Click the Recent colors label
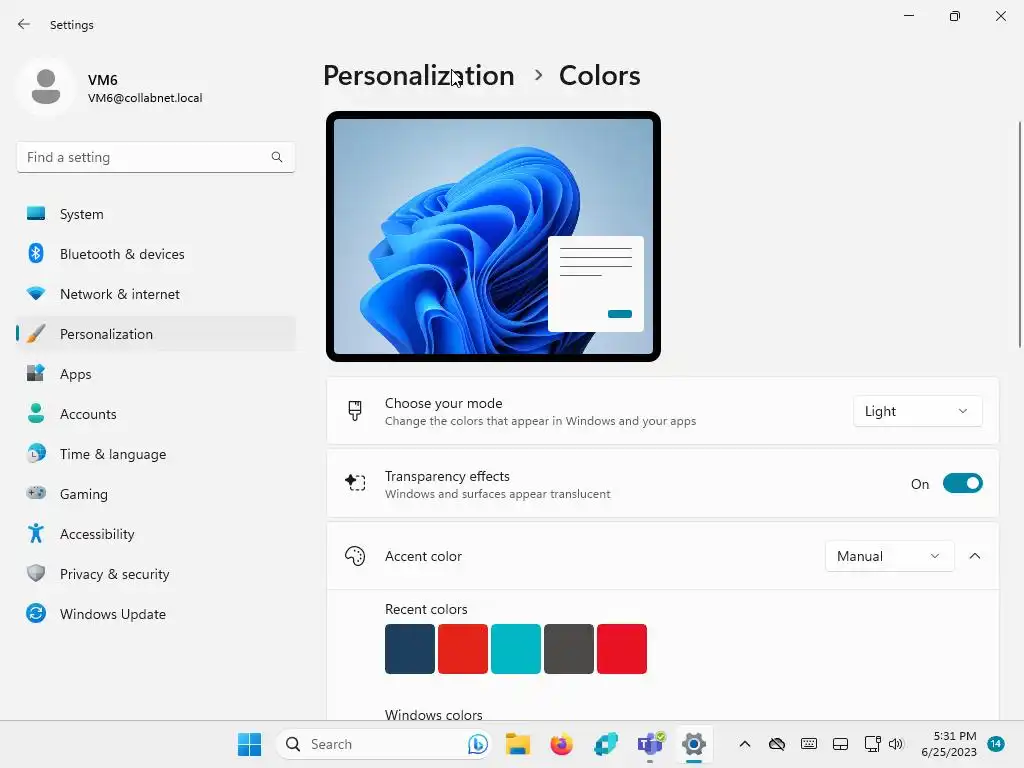The width and height of the screenshot is (1024, 768). 426,609
